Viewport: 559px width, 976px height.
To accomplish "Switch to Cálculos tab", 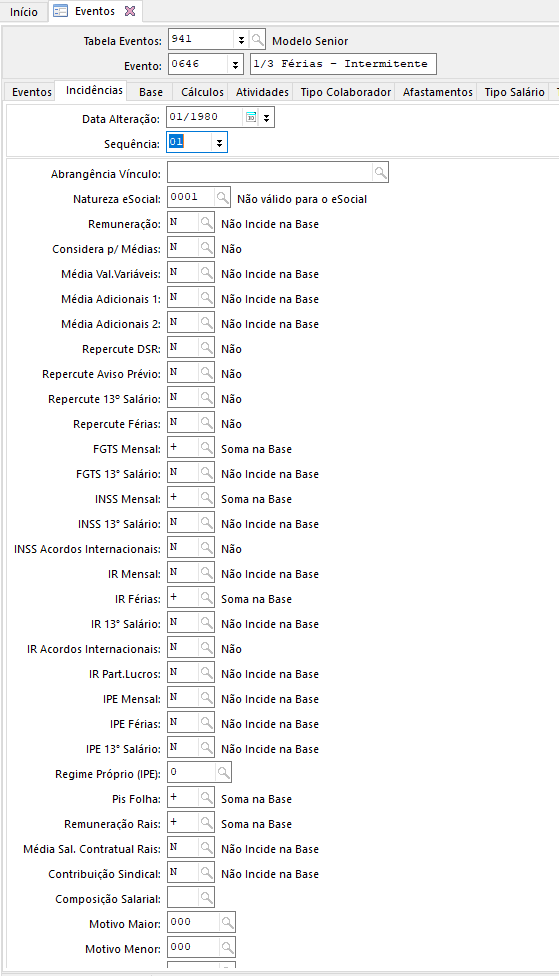I will coord(202,92).
